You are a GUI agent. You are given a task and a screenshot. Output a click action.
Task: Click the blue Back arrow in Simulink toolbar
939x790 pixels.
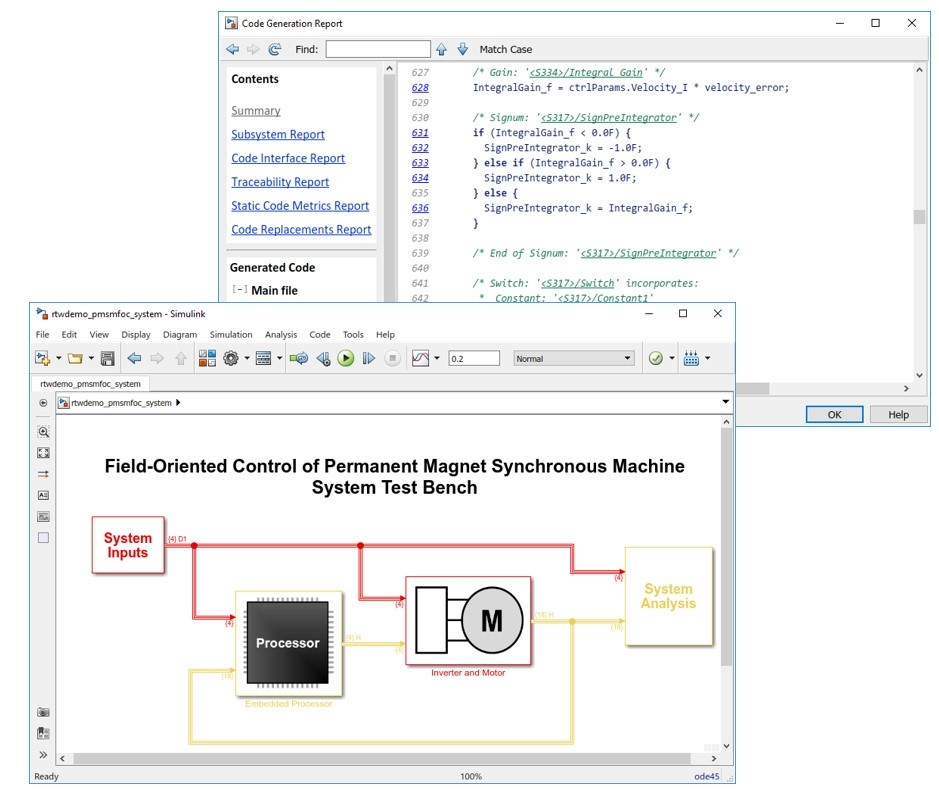[x=134, y=358]
